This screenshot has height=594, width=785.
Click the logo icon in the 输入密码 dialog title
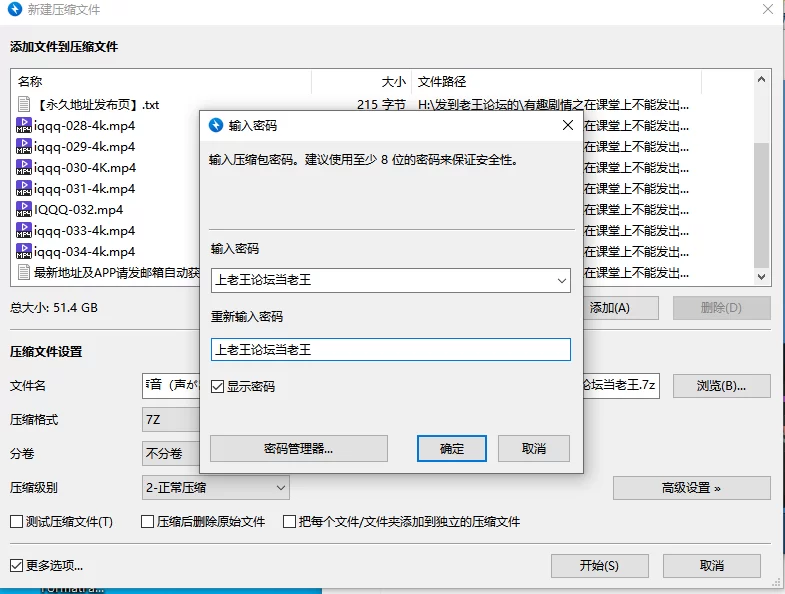[x=216, y=125]
